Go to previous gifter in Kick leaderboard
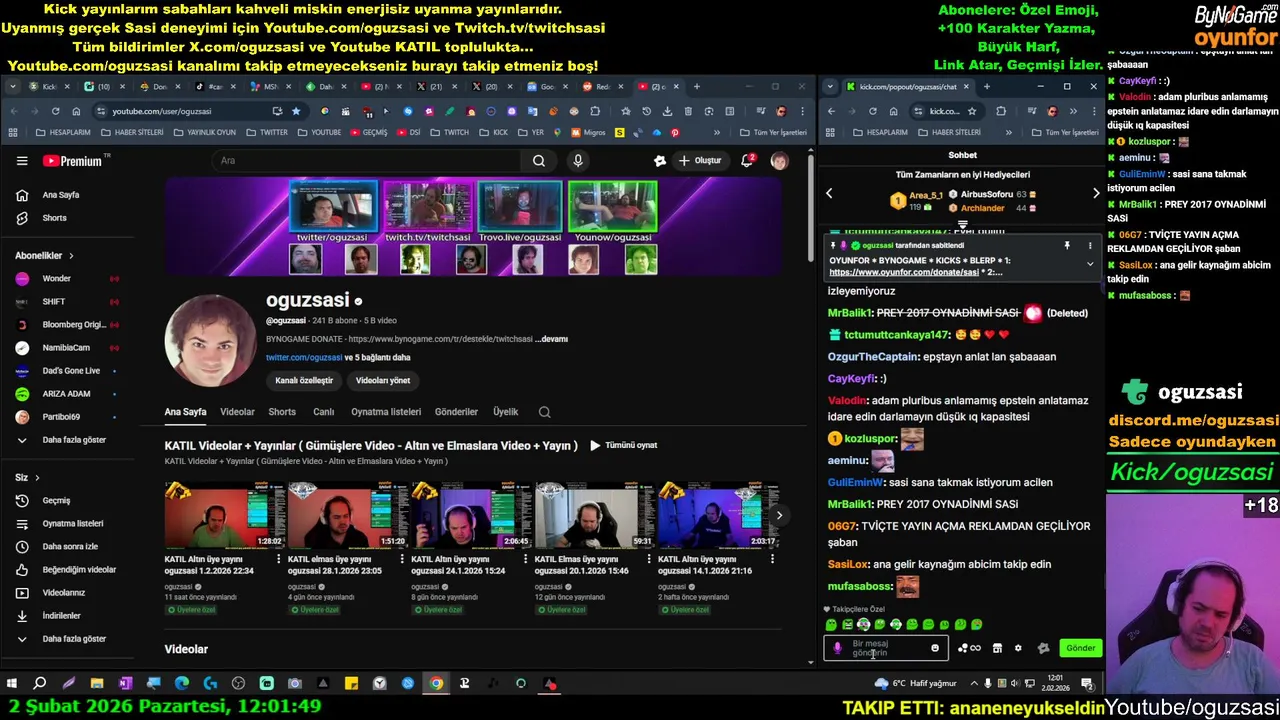This screenshot has width=1280, height=720. pyautogui.click(x=829, y=193)
